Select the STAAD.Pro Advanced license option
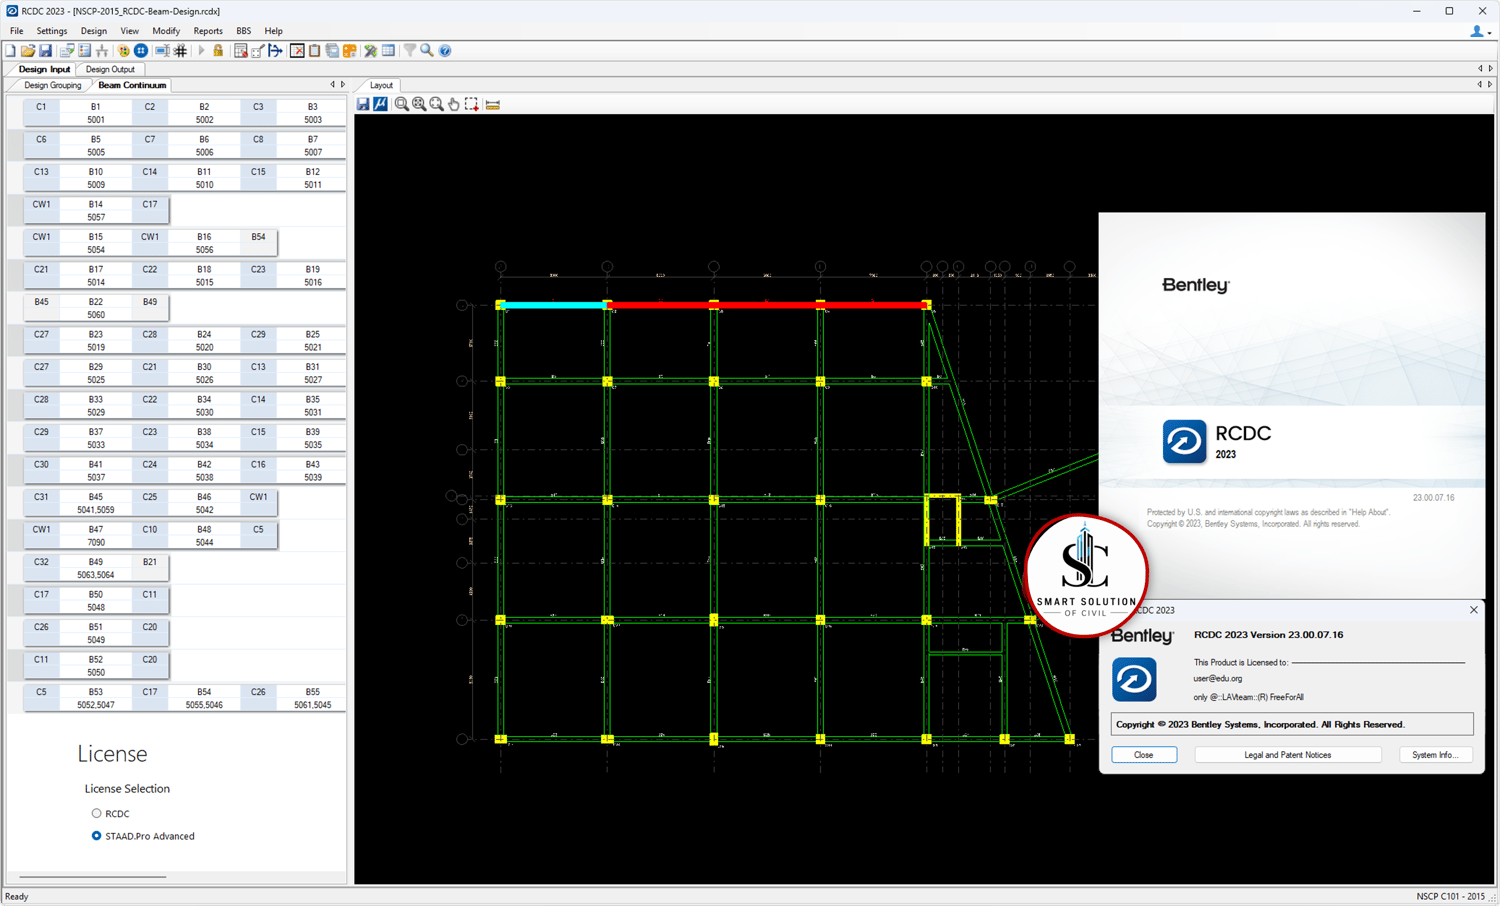The image size is (1500, 906). click(97, 836)
